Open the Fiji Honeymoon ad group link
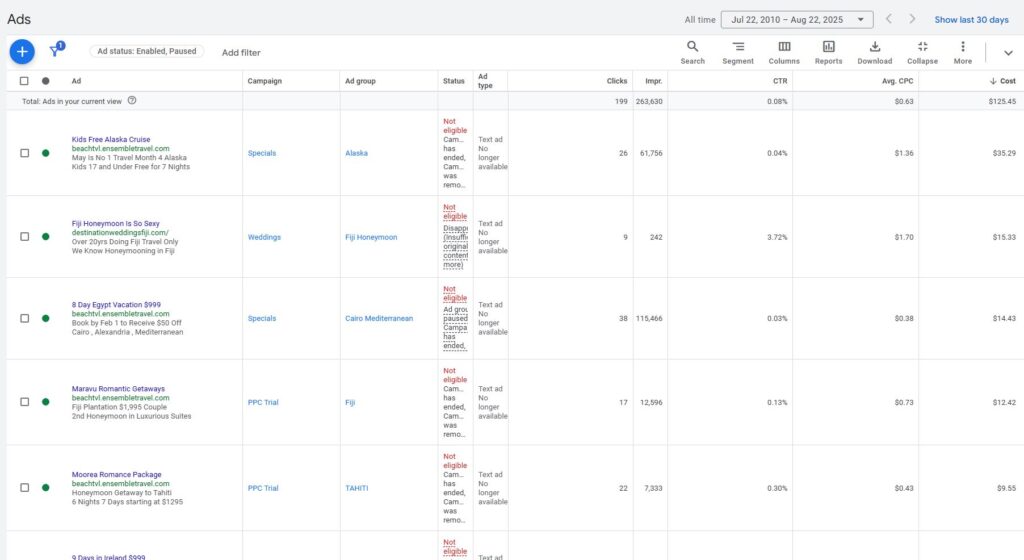 371,237
